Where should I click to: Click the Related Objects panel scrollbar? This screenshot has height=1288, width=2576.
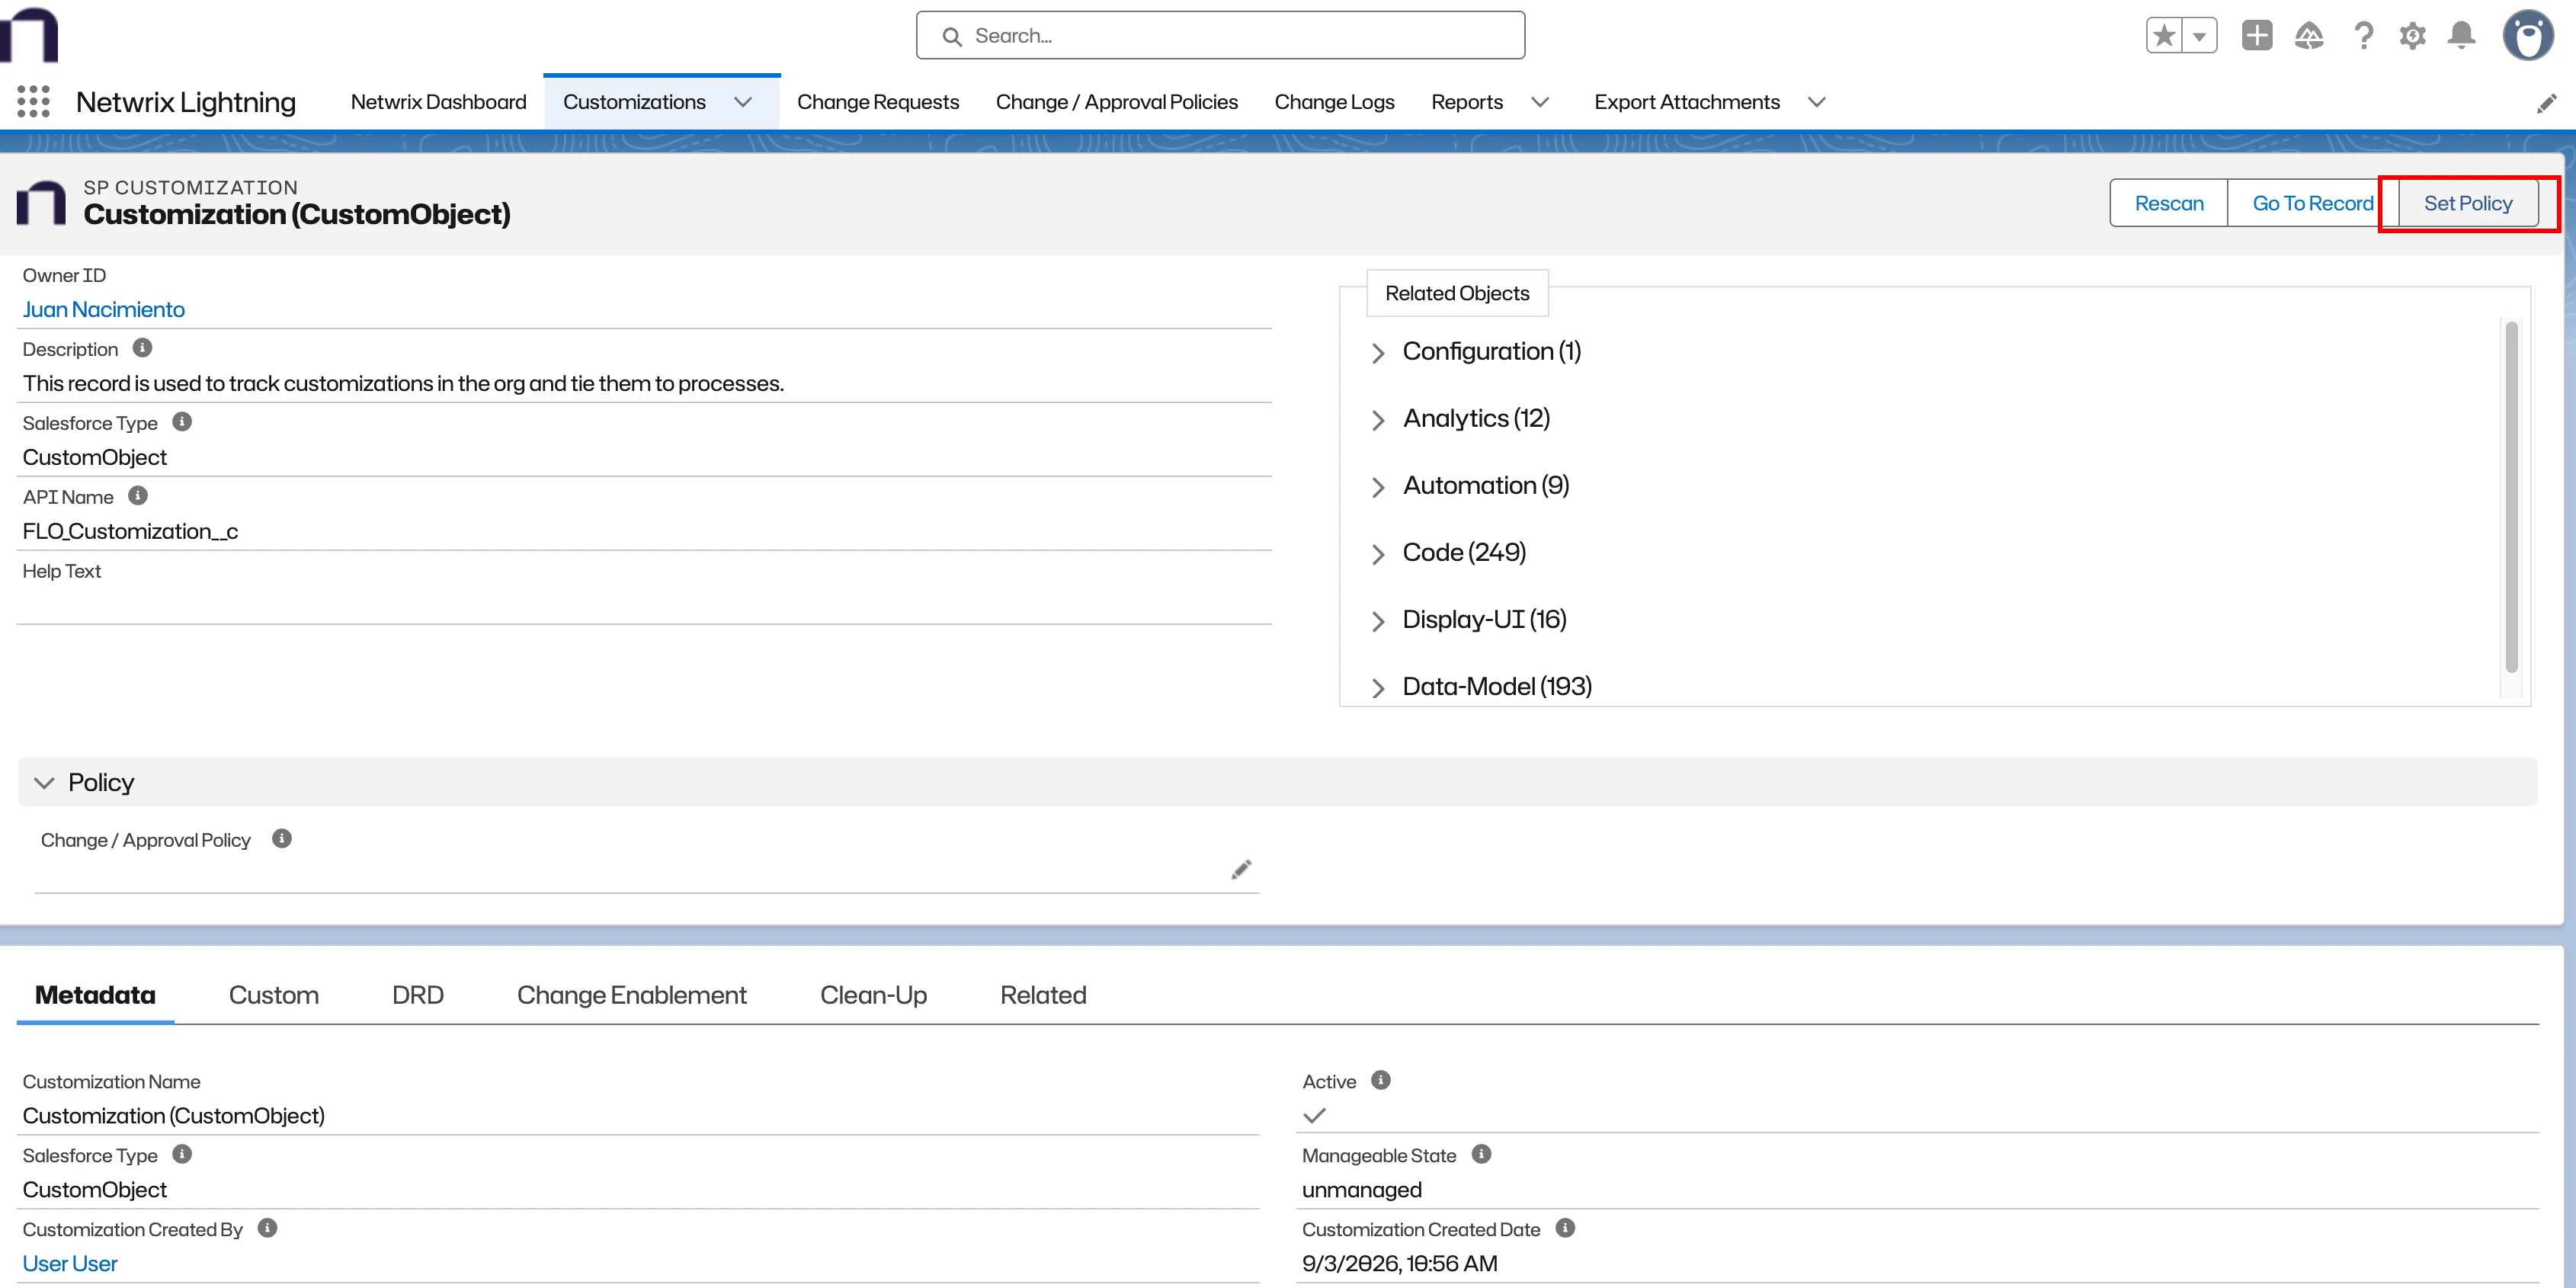(x=2511, y=497)
